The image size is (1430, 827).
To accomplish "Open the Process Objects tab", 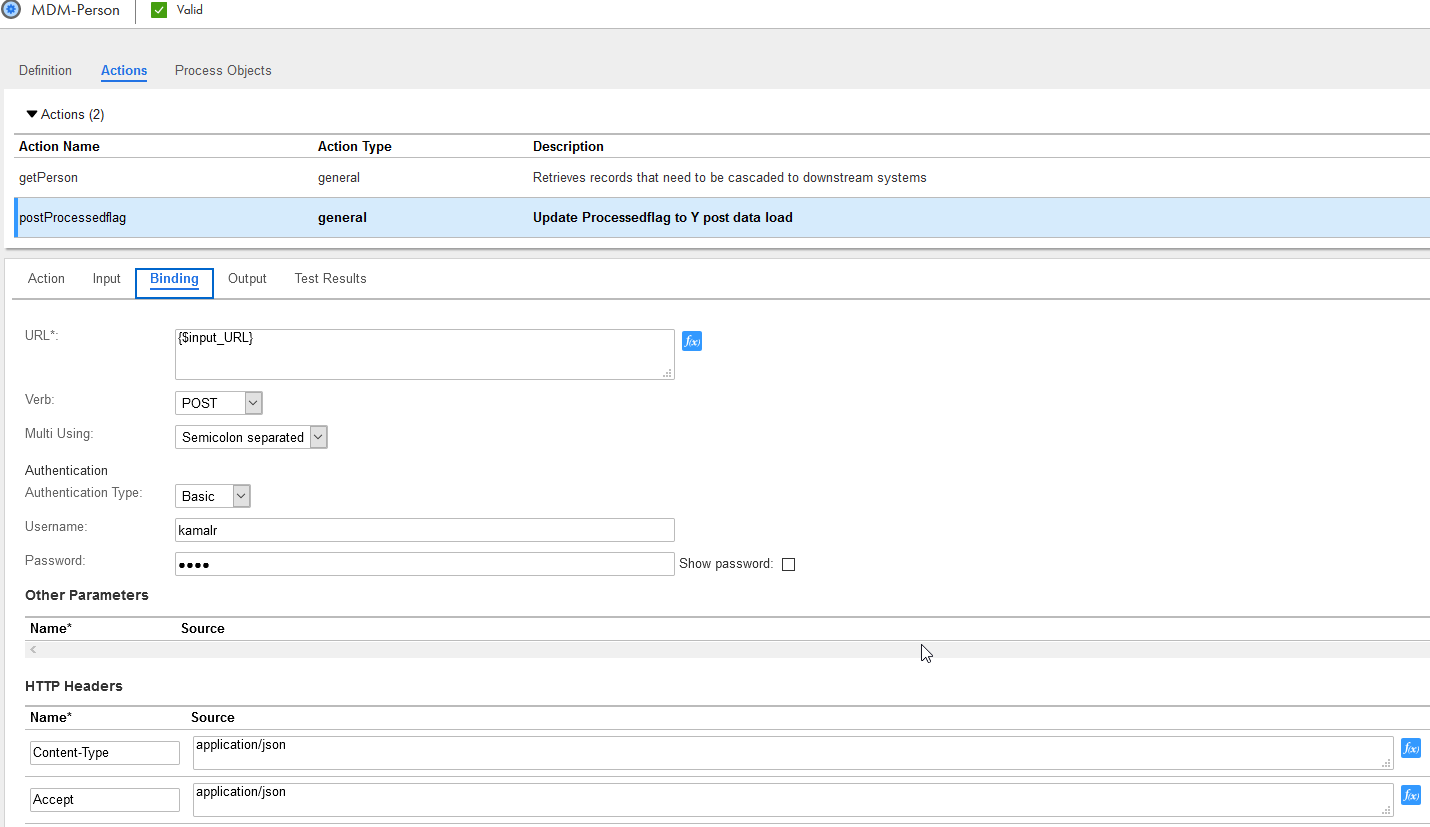I will pos(223,71).
